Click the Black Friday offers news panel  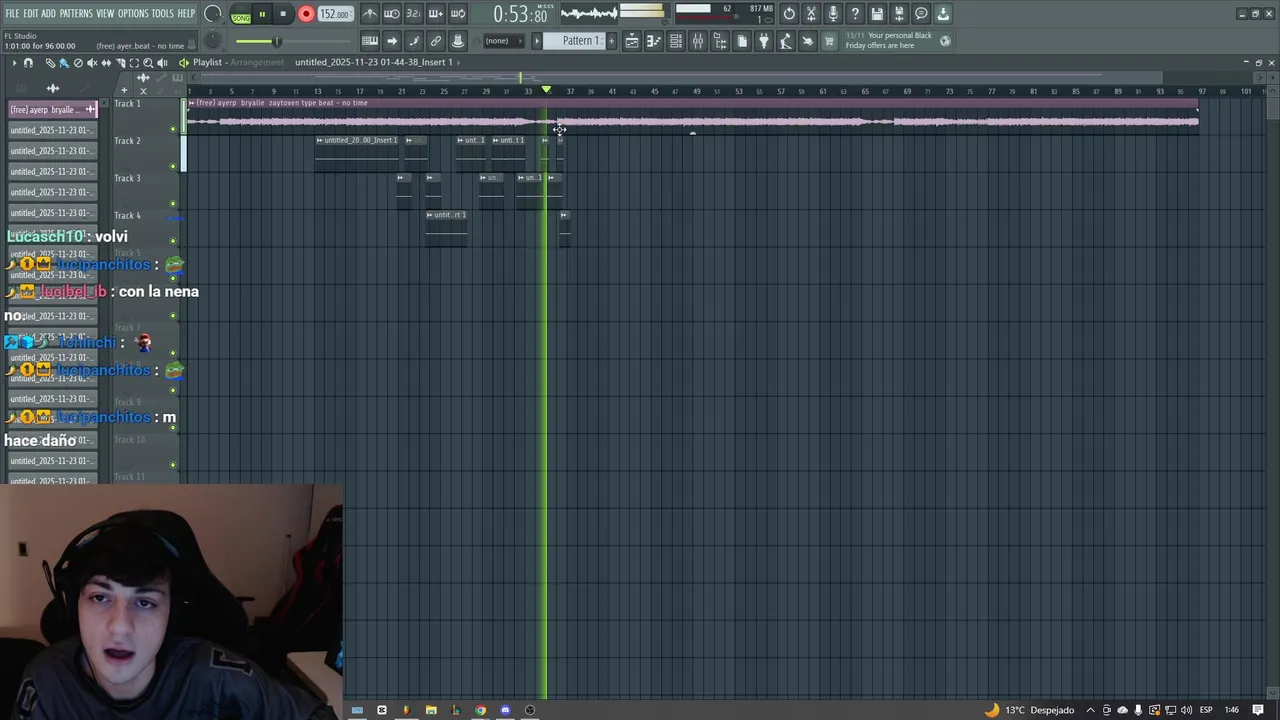click(897, 40)
